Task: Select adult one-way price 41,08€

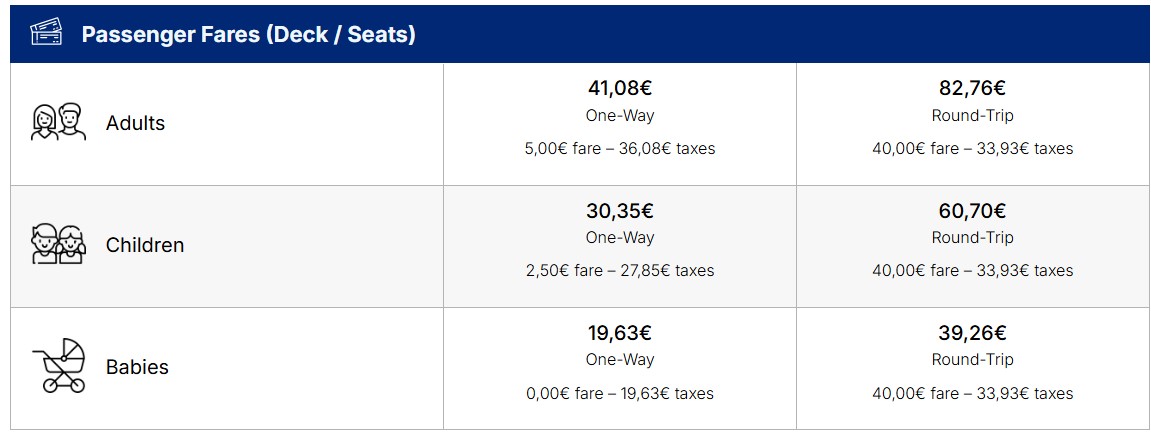Action: (x=620, y=88)
